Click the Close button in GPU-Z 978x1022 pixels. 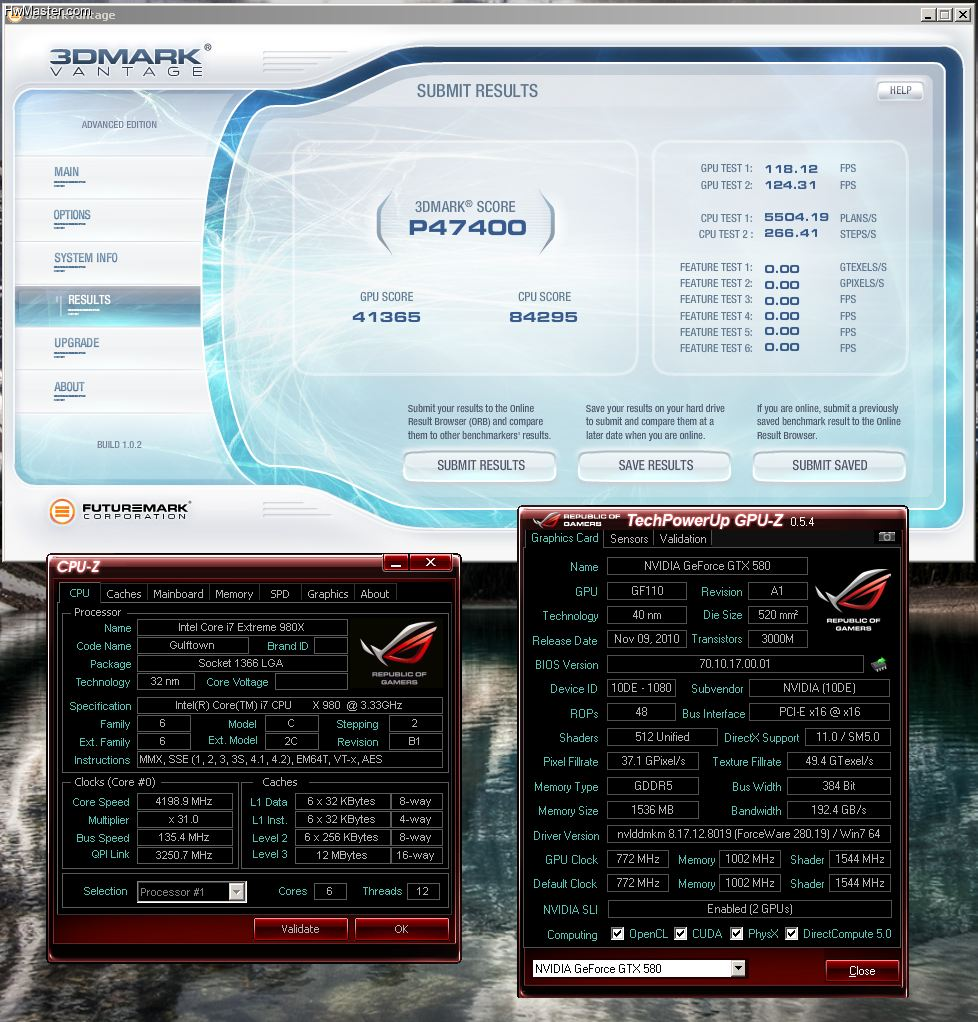point(862,971)
